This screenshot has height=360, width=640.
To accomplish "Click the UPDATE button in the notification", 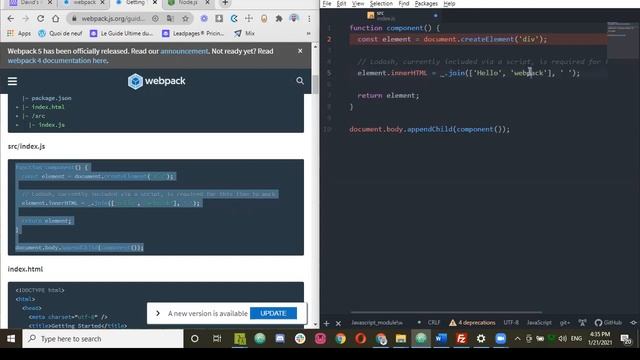I will point(273,313).
